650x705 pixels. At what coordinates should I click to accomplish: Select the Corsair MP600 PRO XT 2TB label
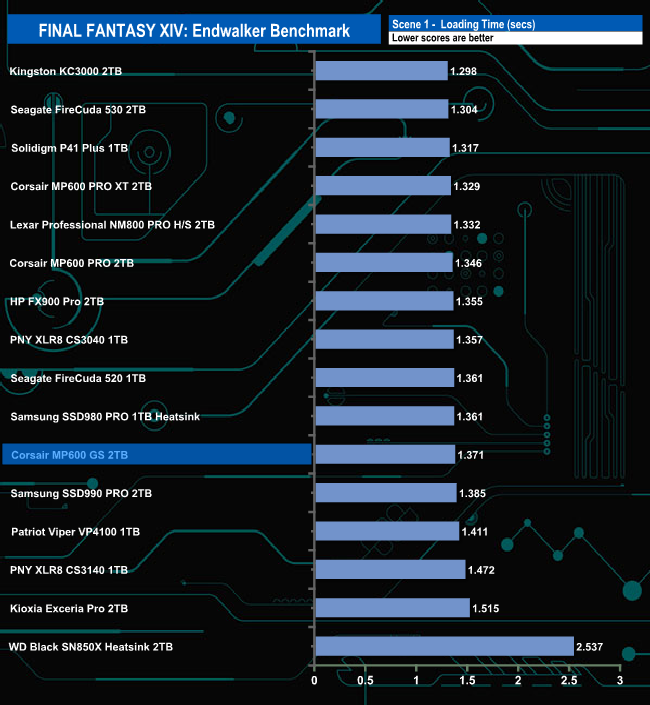(81, 186)
